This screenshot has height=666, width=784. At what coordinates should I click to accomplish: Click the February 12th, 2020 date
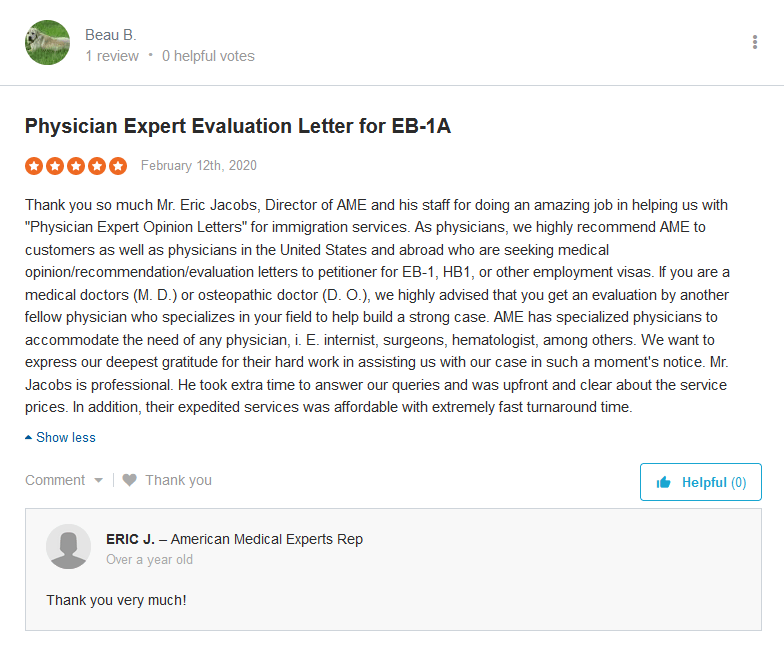pos(198,166)
